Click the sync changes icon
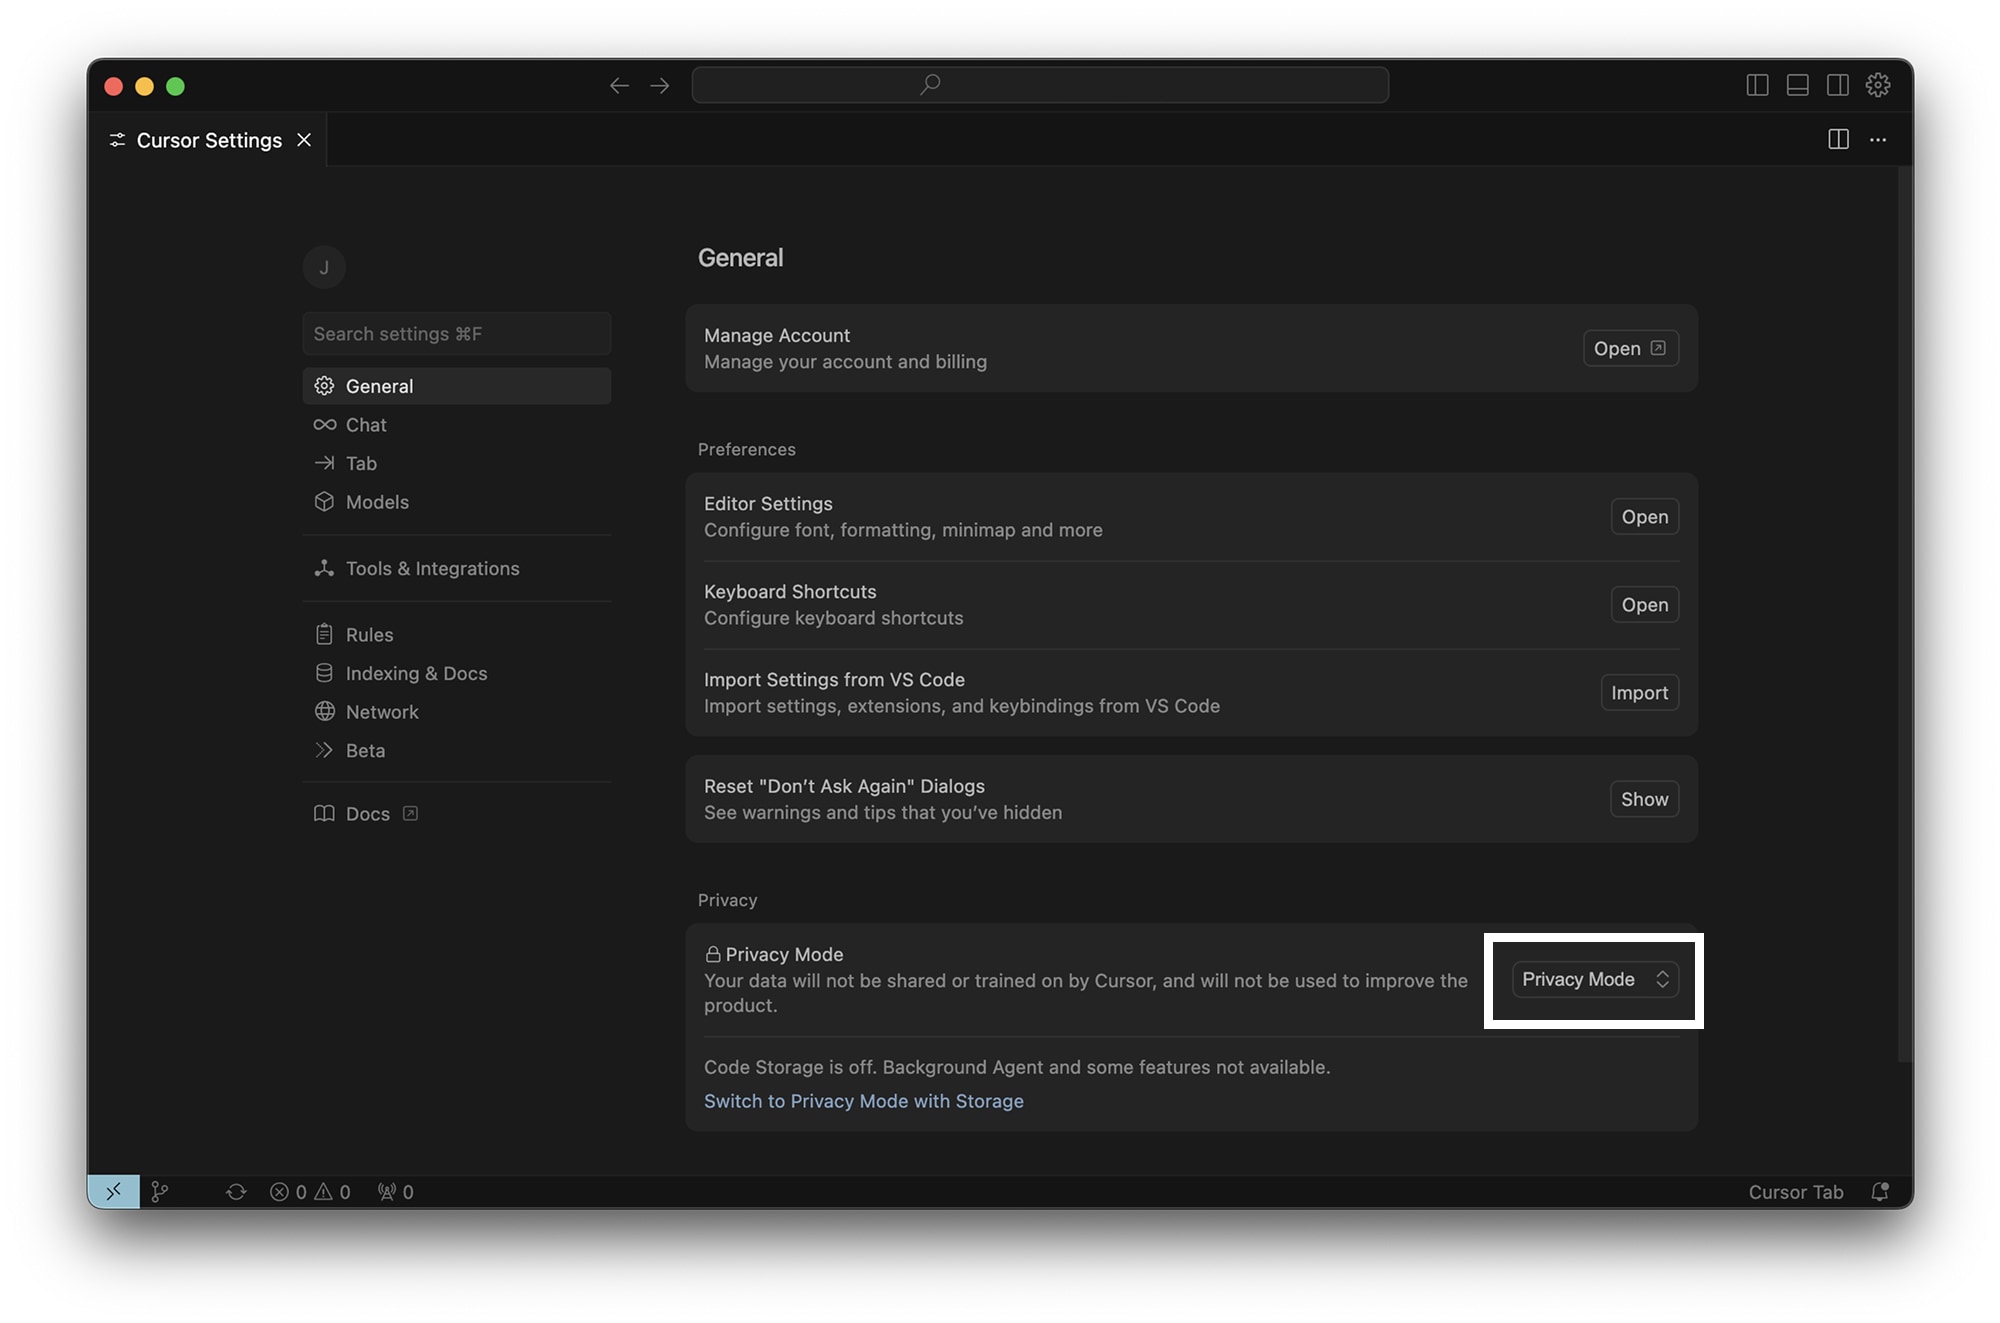This screenshot has height=1323, width=2000. pos(236,1191)
